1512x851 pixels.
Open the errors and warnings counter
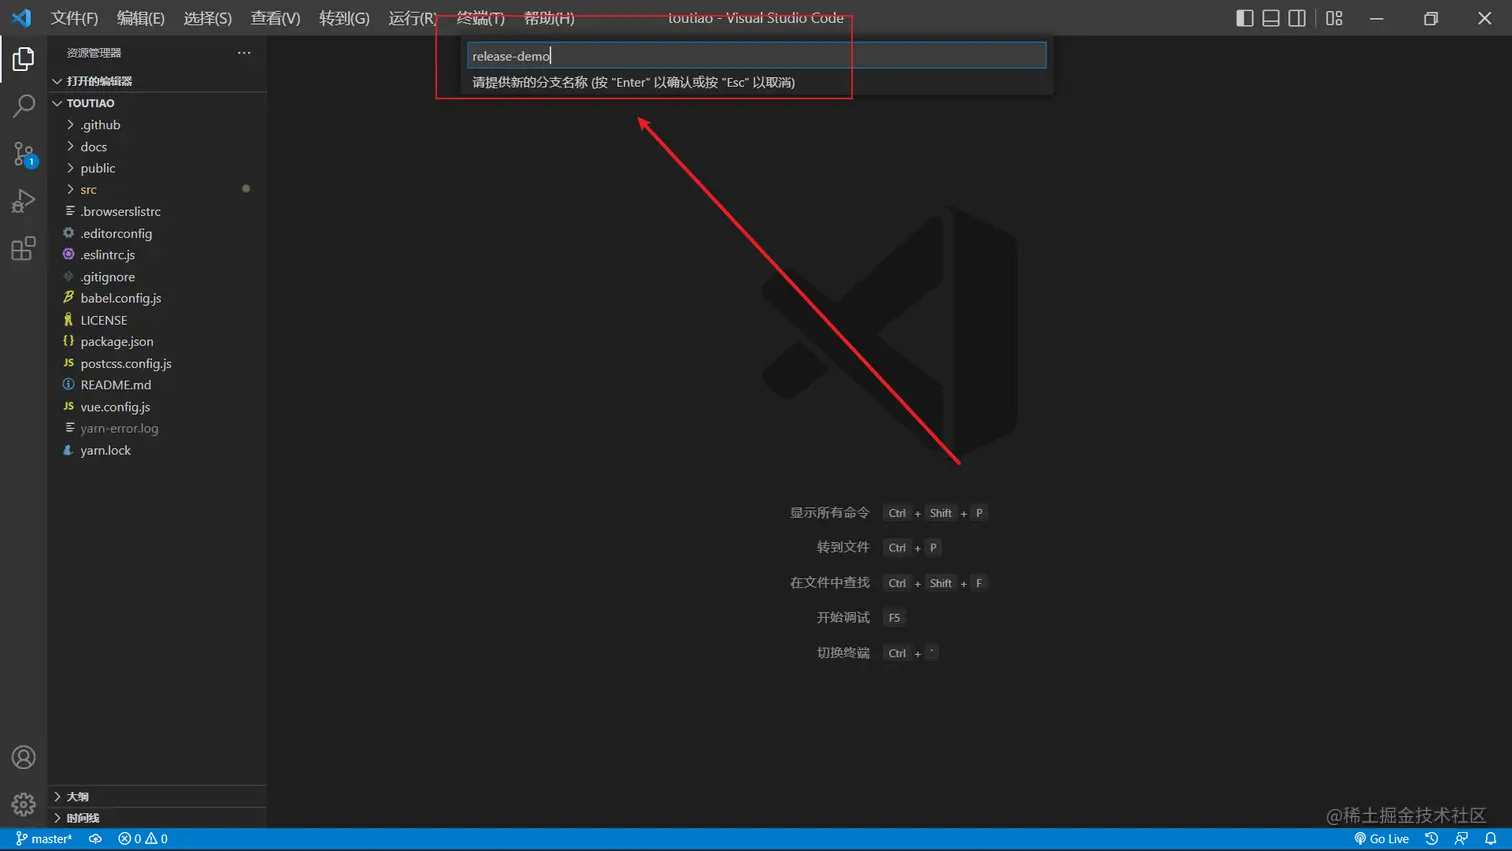coord(143,839)
